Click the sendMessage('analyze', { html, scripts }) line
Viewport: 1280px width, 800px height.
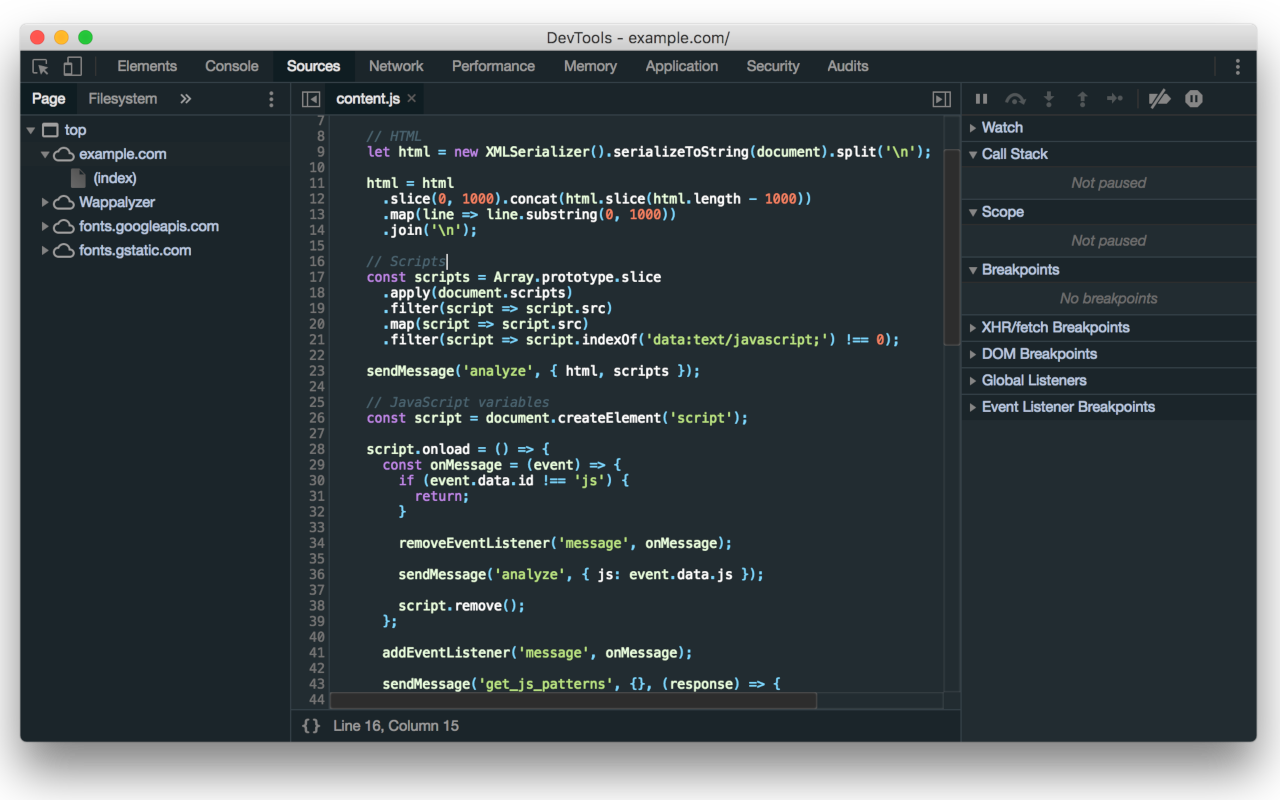pos(533,371)
